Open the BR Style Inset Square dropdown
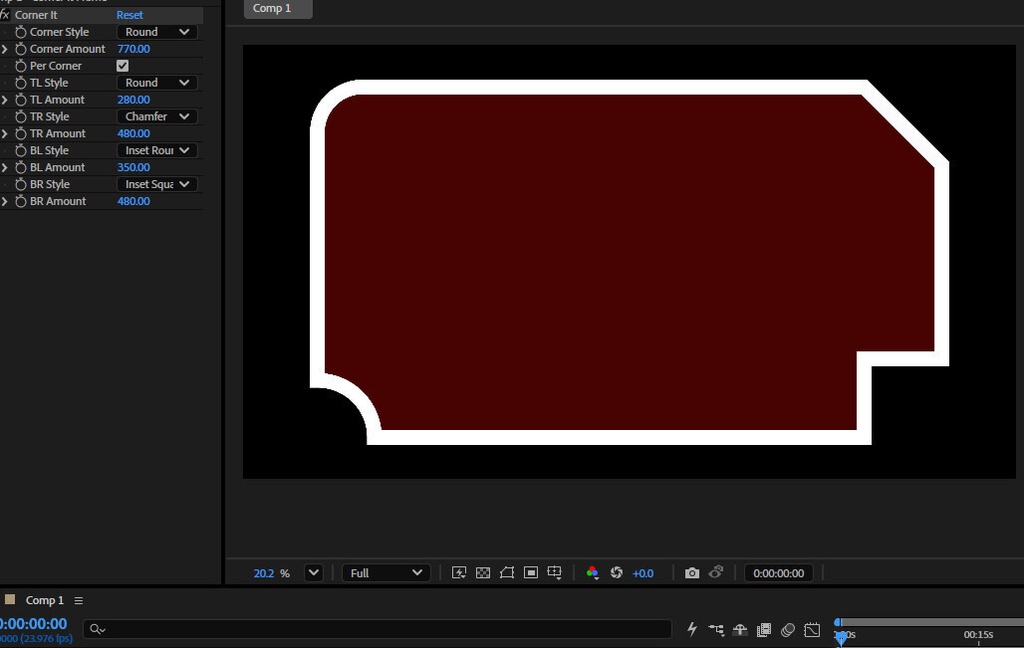Screen dimensions: 1024x648 (x=157, y=185)
